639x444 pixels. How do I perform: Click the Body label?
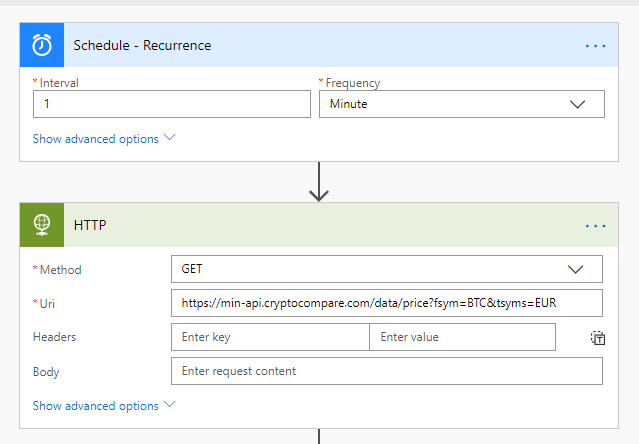[46, 371]
